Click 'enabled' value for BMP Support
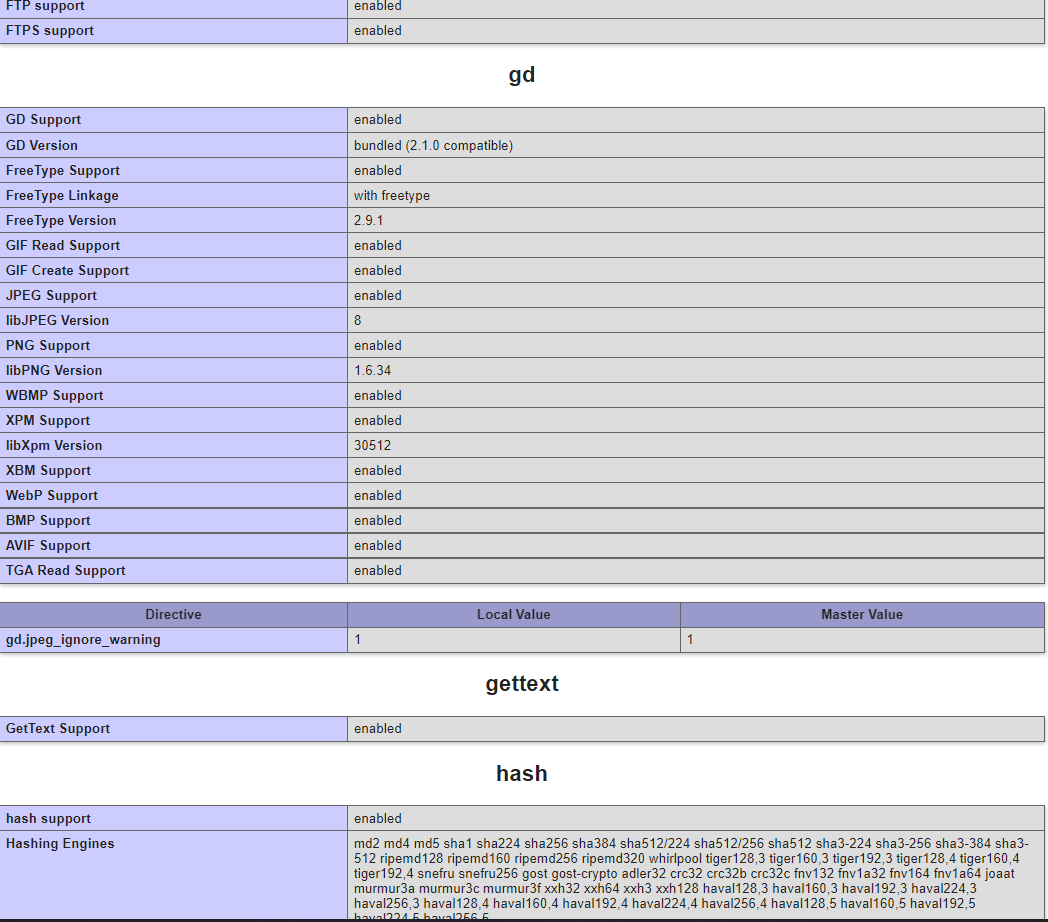The image size is (1048, 922). point(378,521)
